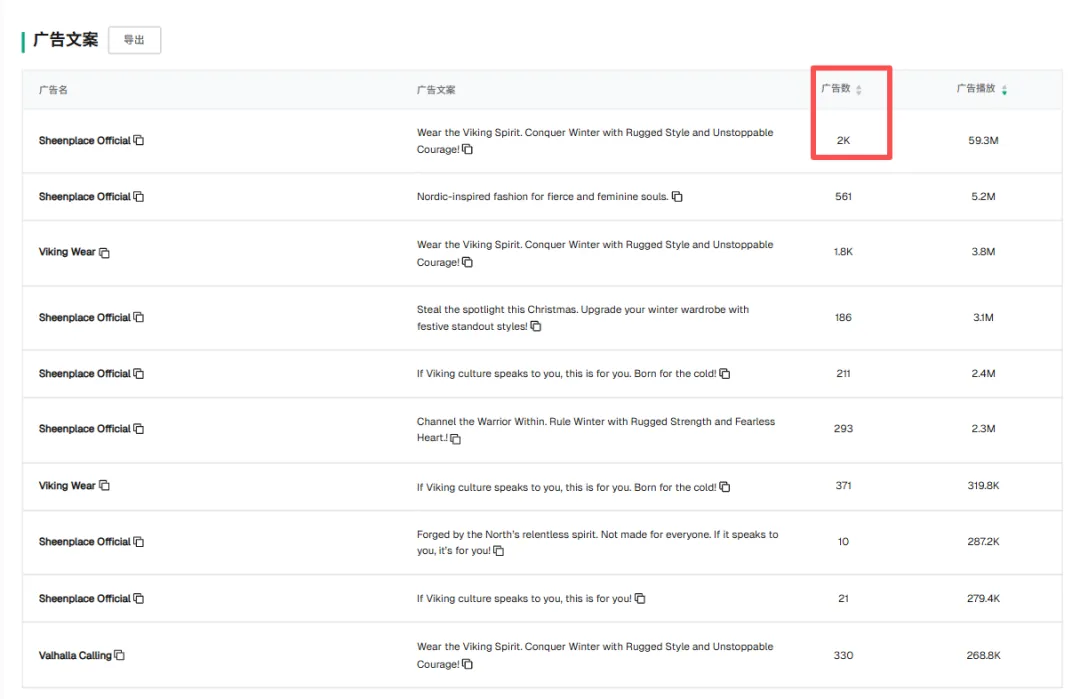
Task: Copy ad text in the 21-ads row
Action: (x=640, y=599)
